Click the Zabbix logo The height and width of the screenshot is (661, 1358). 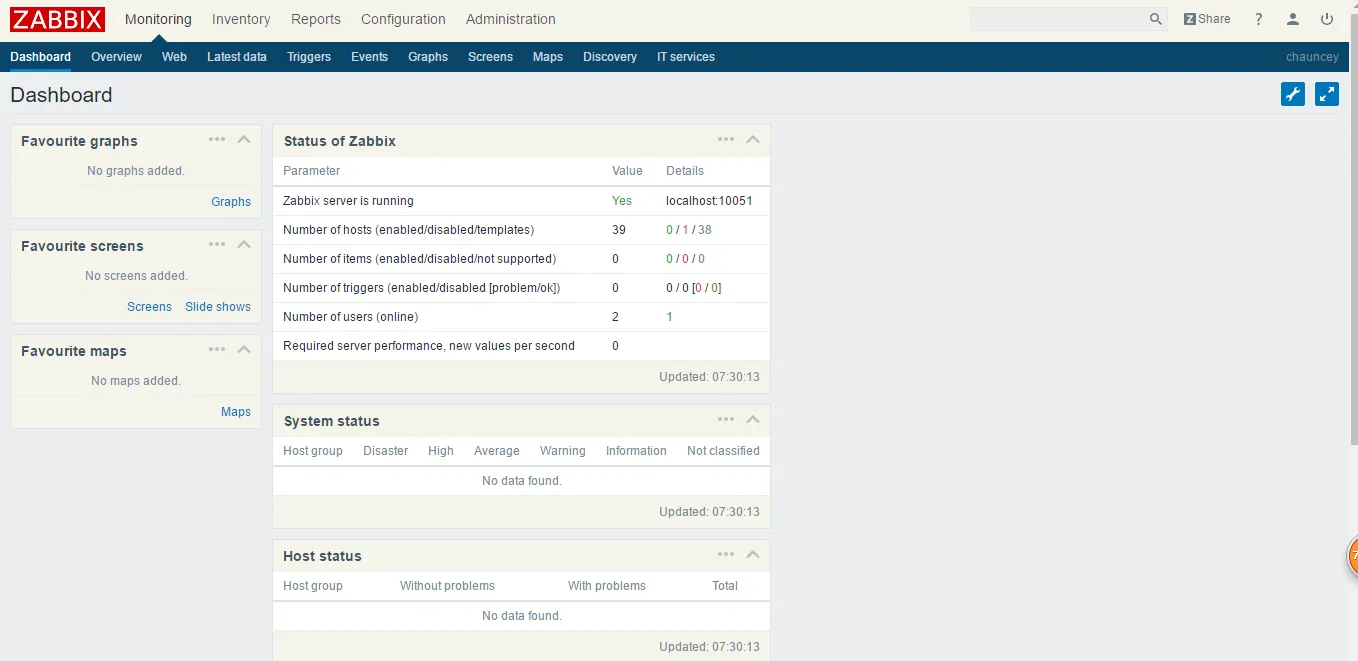pyautogui.click(x=58, y=19)
